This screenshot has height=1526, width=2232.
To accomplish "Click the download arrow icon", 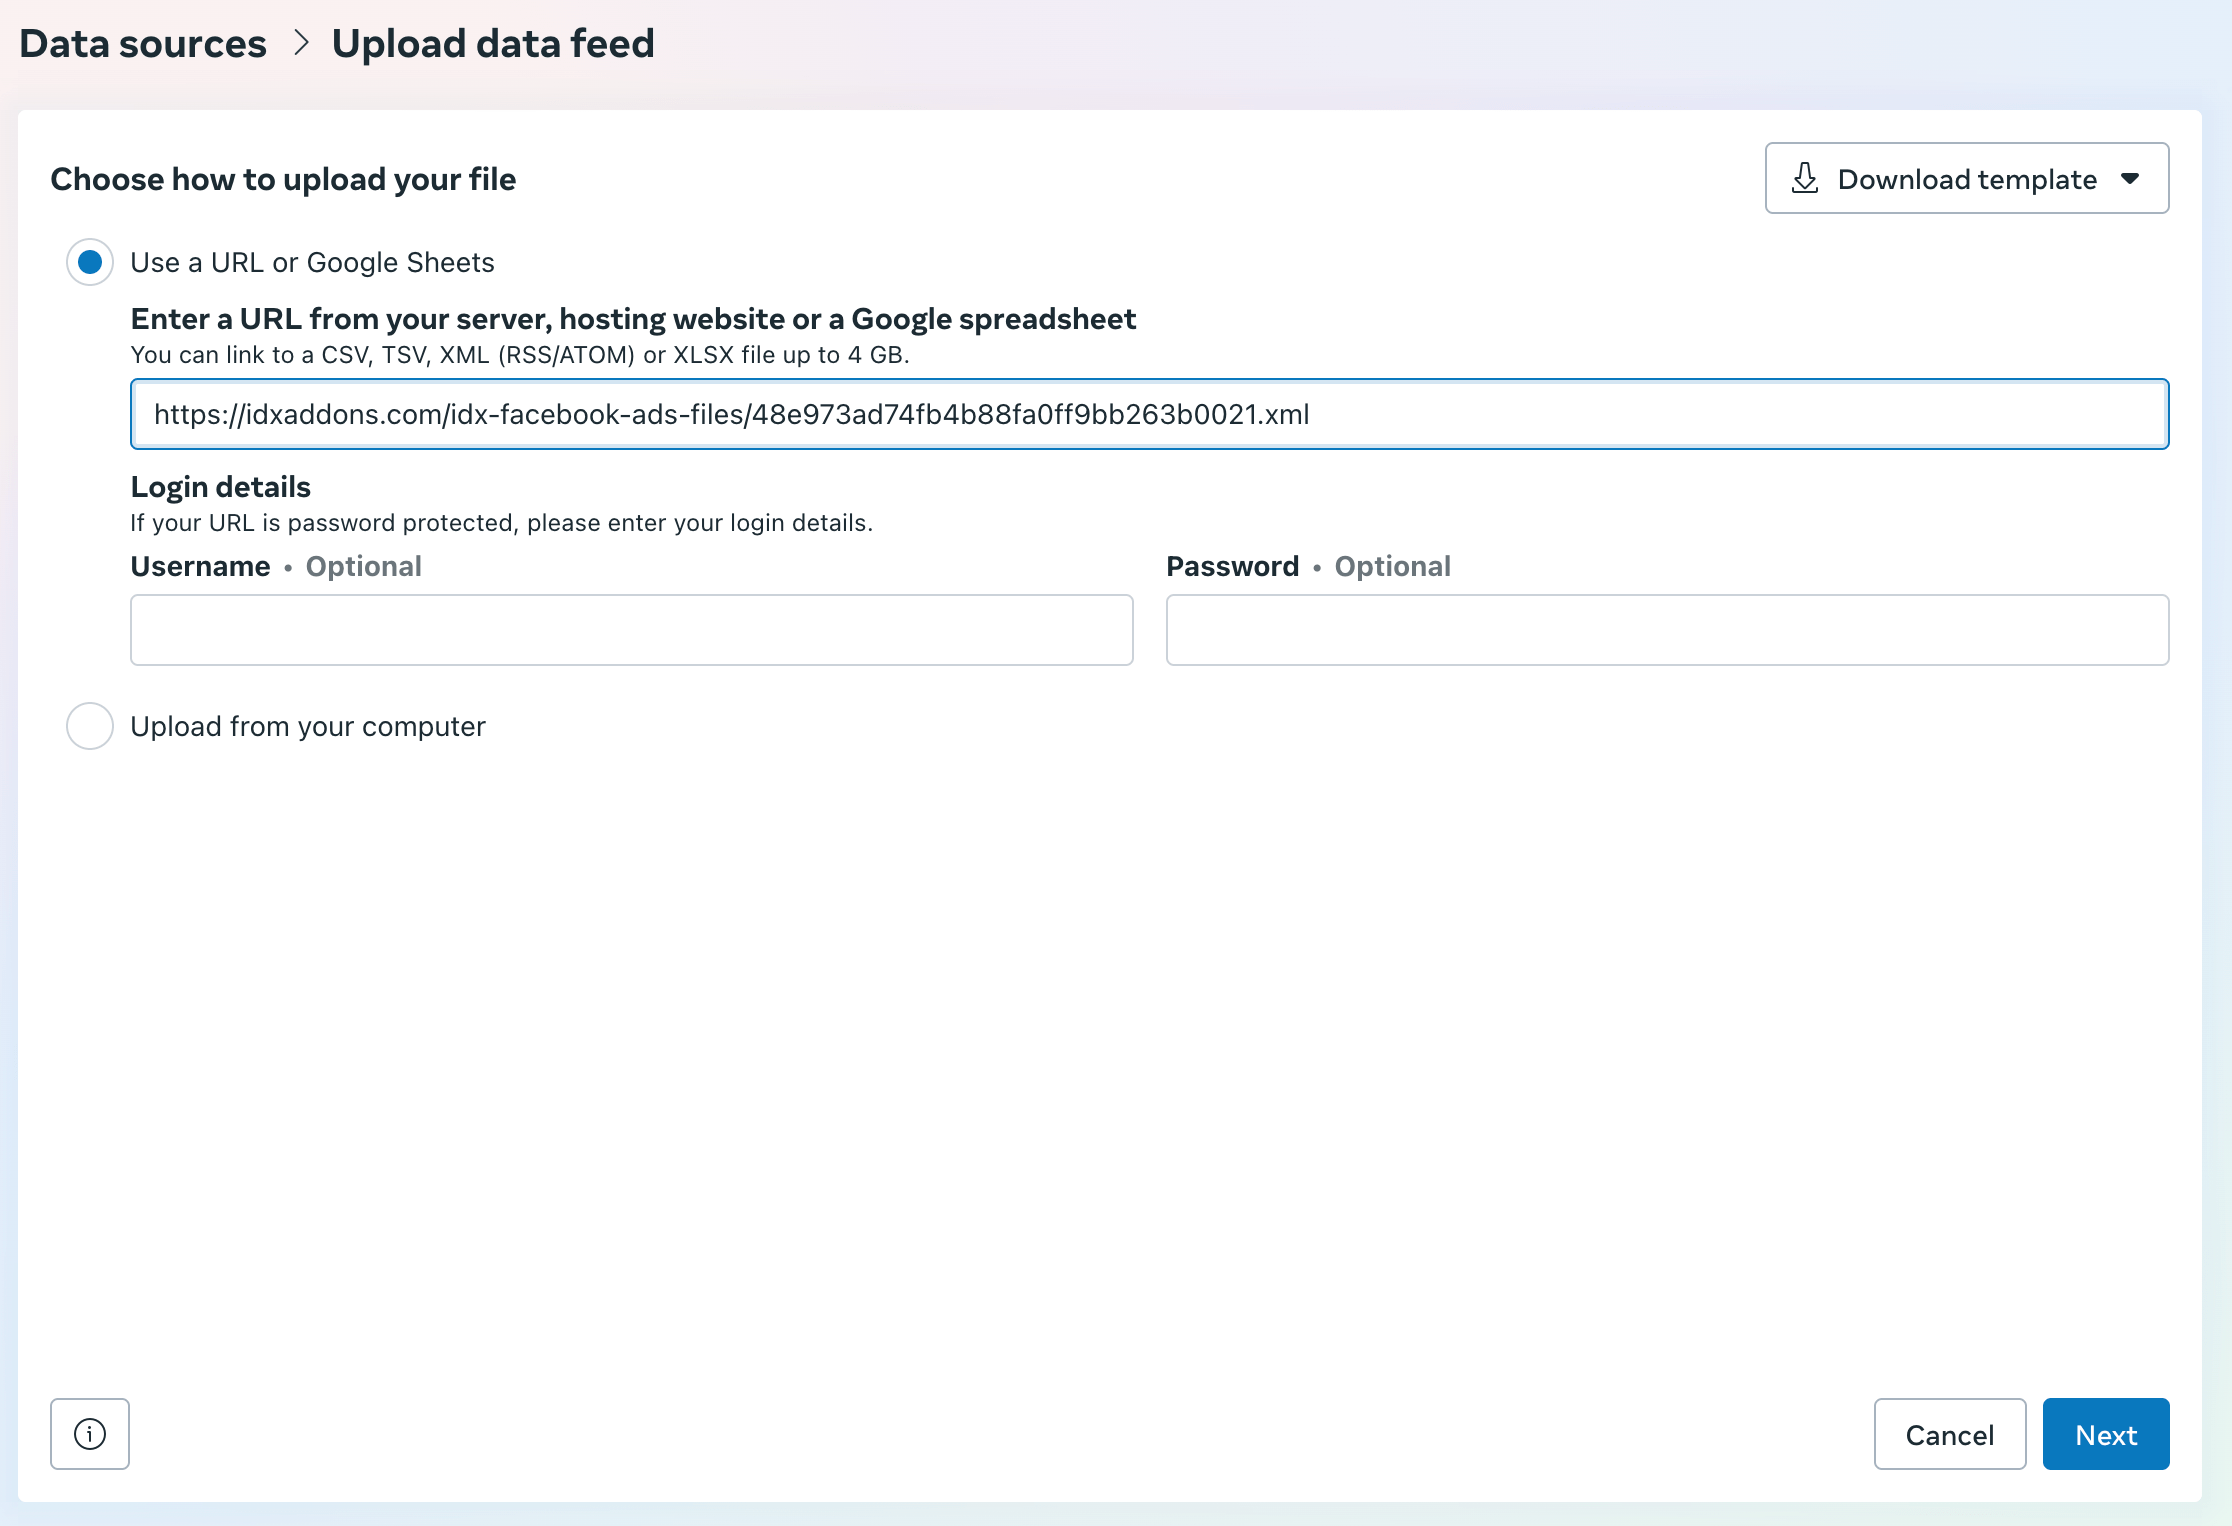I will (1805, 179).
